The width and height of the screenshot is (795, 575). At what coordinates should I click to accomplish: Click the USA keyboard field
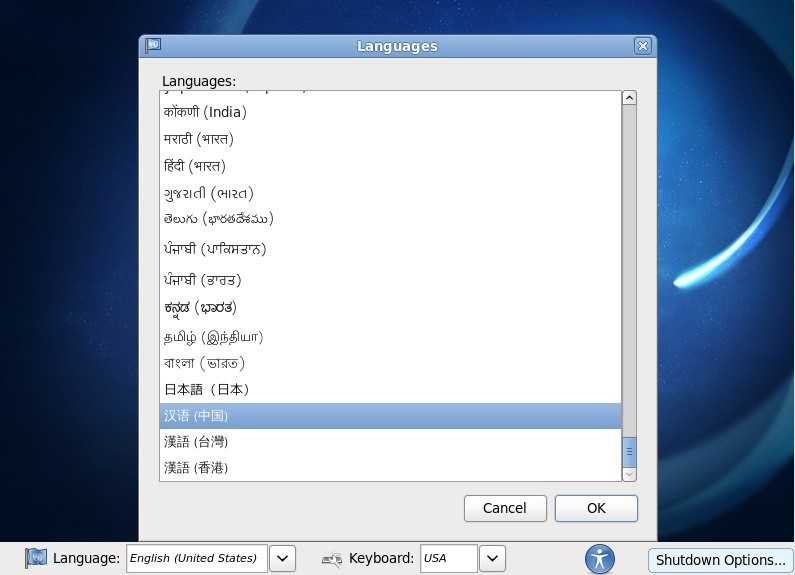449,558
